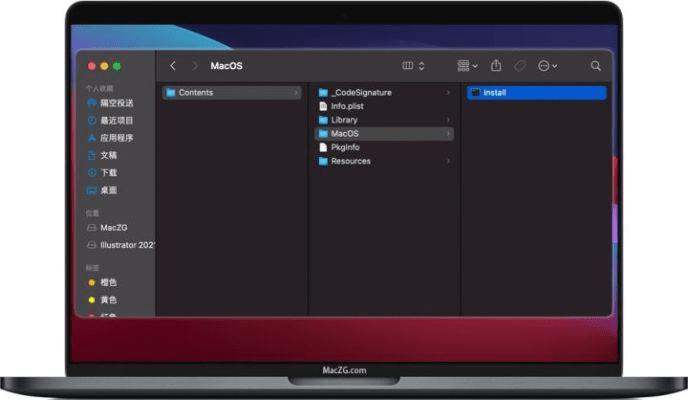Select the install executable file
This screenshot has height=400, width=688.
point(495,93)
